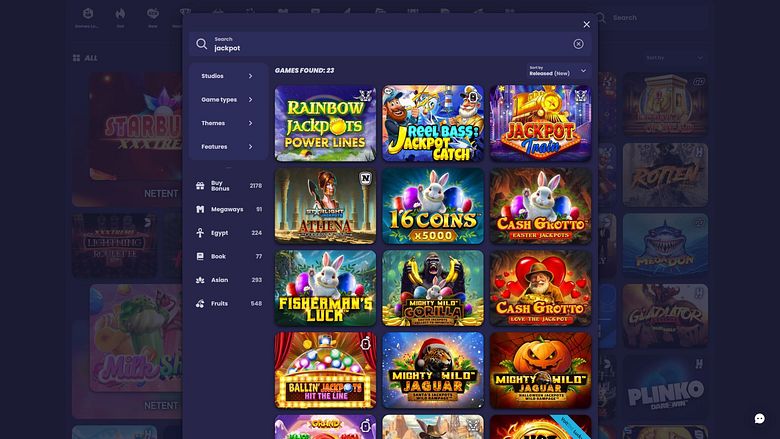Close the search dialog

(x=586, y=24)
